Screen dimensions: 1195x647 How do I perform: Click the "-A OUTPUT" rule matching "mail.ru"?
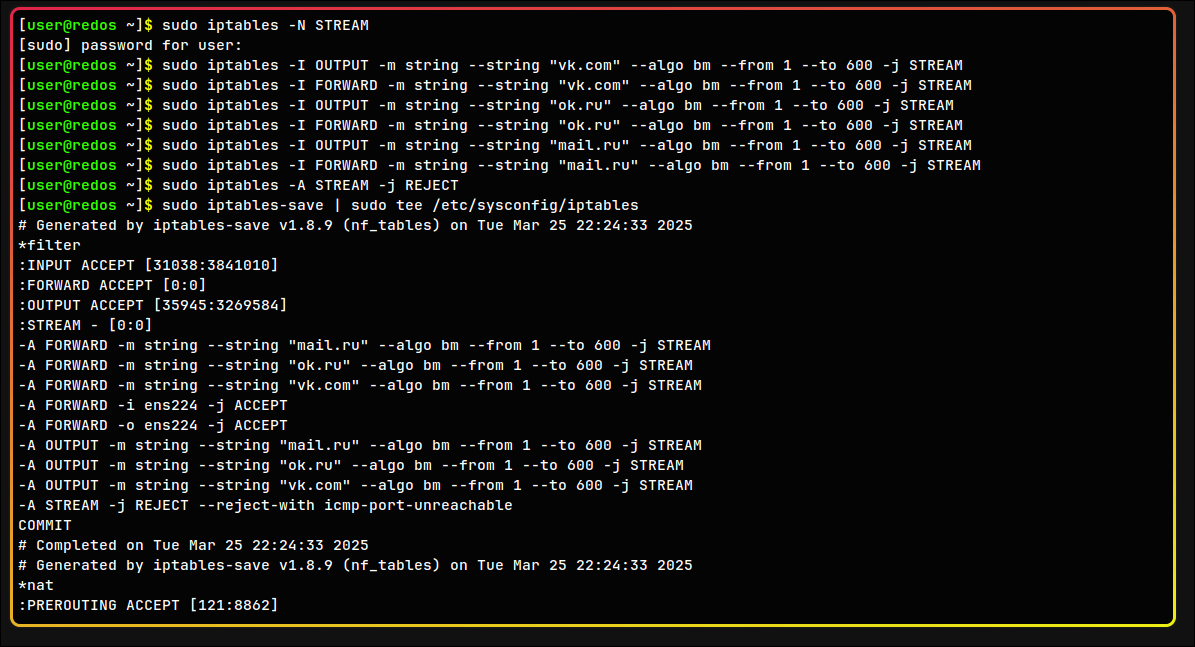click(x=360, y=445)
